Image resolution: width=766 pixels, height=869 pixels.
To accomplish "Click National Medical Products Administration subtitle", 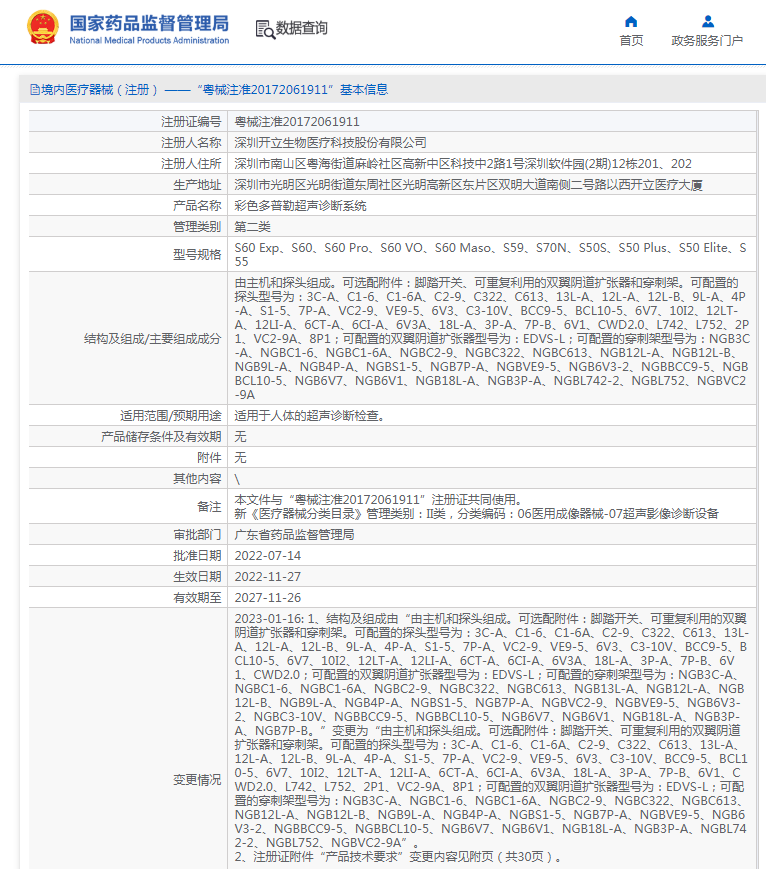I will tap(149, 40).
